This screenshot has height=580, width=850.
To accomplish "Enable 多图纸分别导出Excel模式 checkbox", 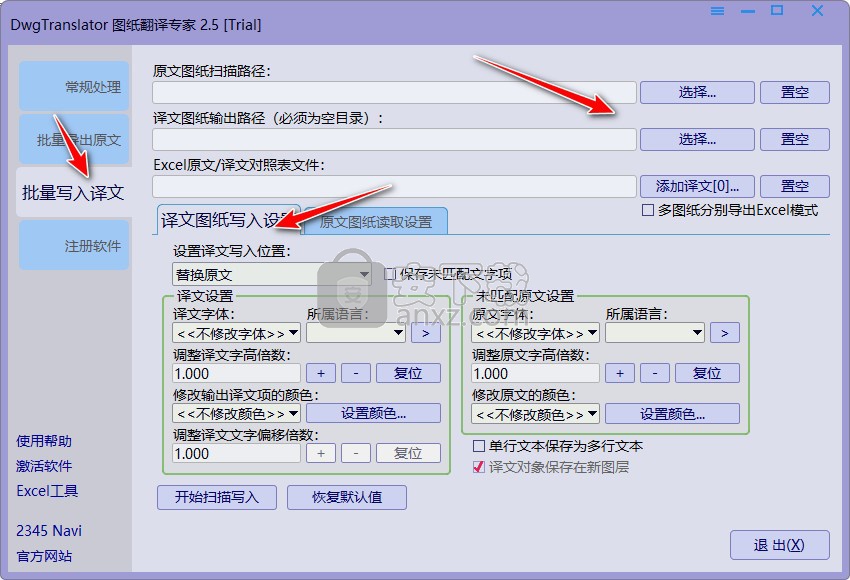I will (648, 210).
